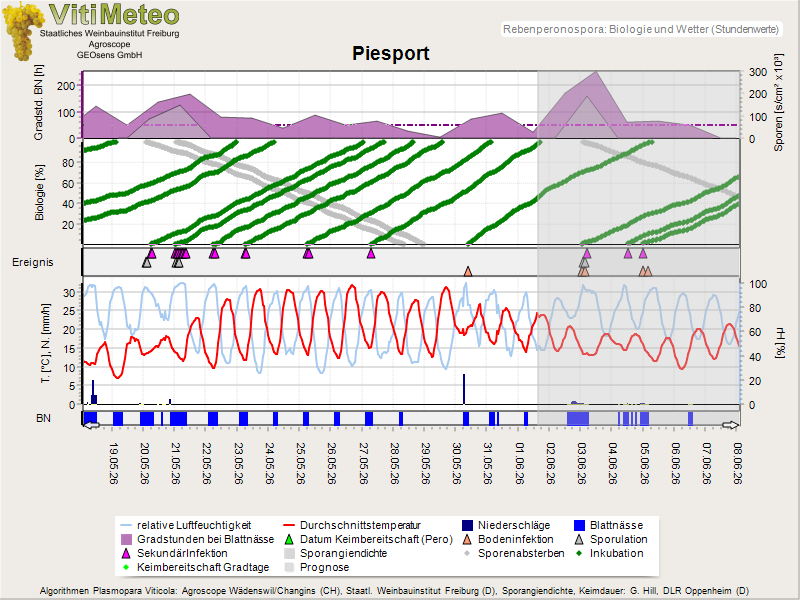Select the grey sporulation marker on 20.05.26

(x=146, y=263)
